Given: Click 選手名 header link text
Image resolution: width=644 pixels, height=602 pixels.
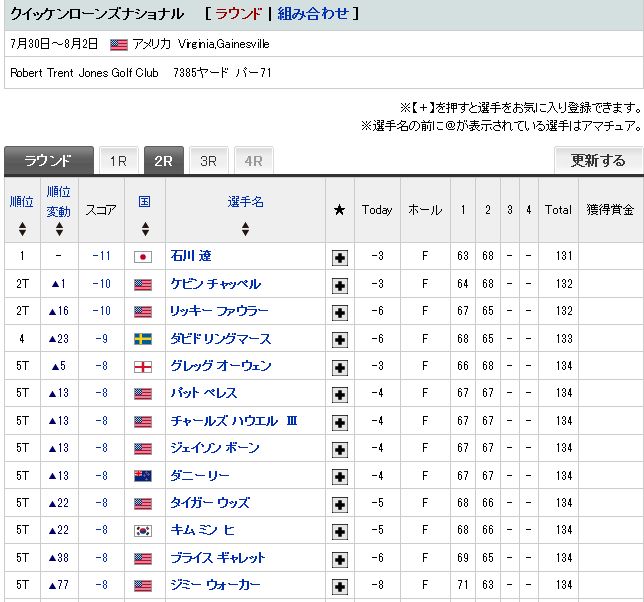Looking at the screenshot, I should pos(246,202).
